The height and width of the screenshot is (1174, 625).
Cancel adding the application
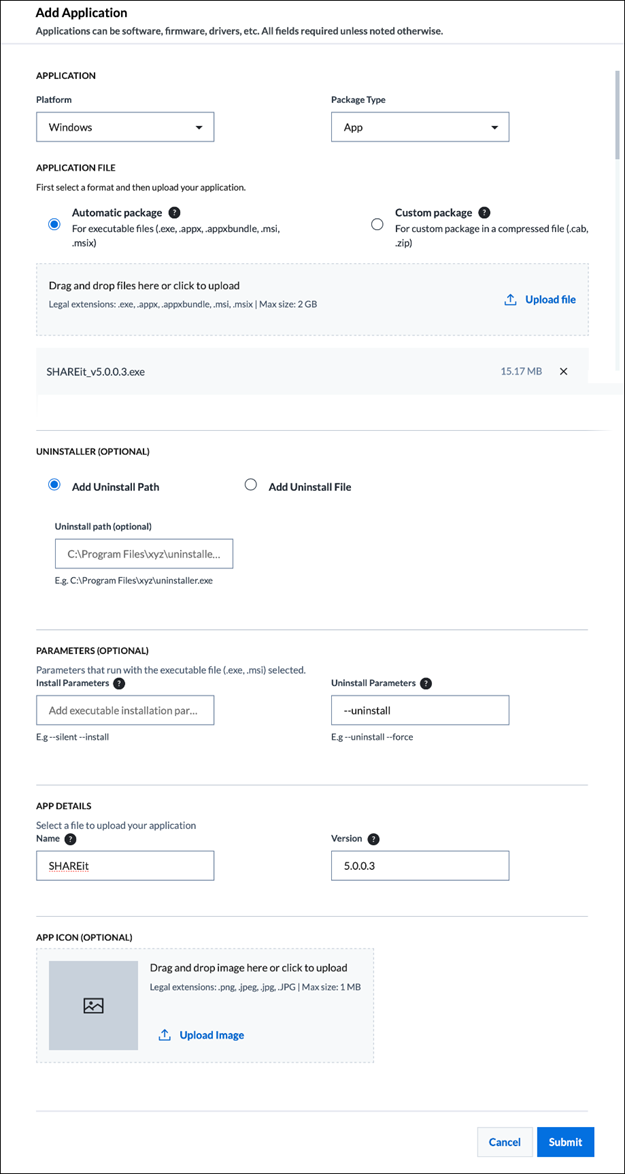504,1142
